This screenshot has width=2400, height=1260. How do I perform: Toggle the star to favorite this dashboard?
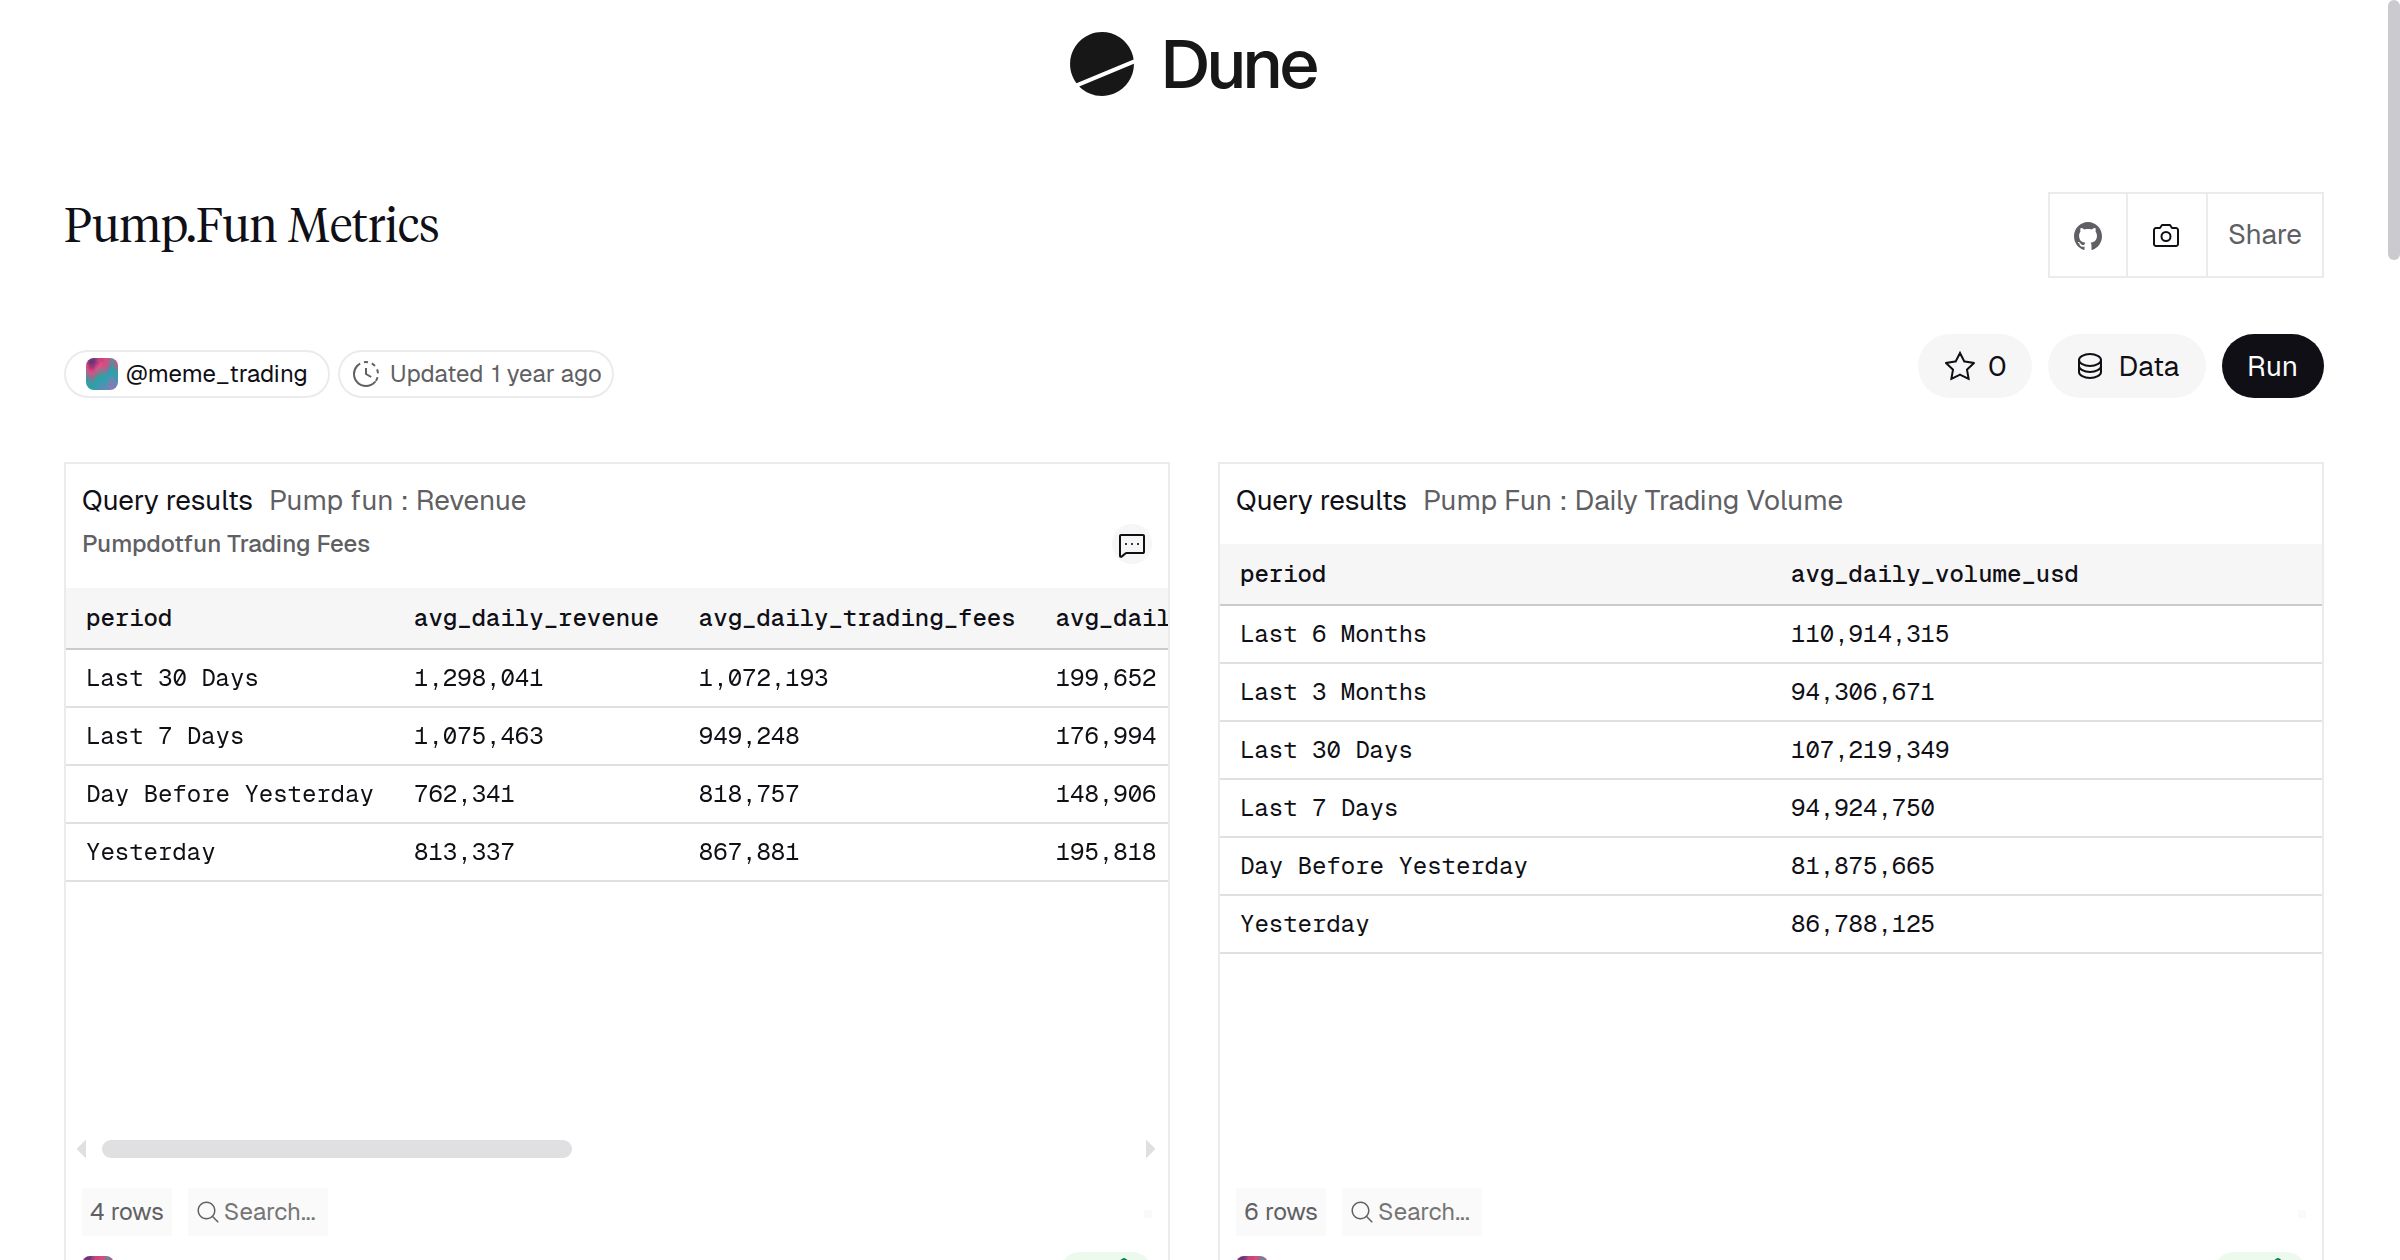pyautogui.click(x=1960, y=366)
